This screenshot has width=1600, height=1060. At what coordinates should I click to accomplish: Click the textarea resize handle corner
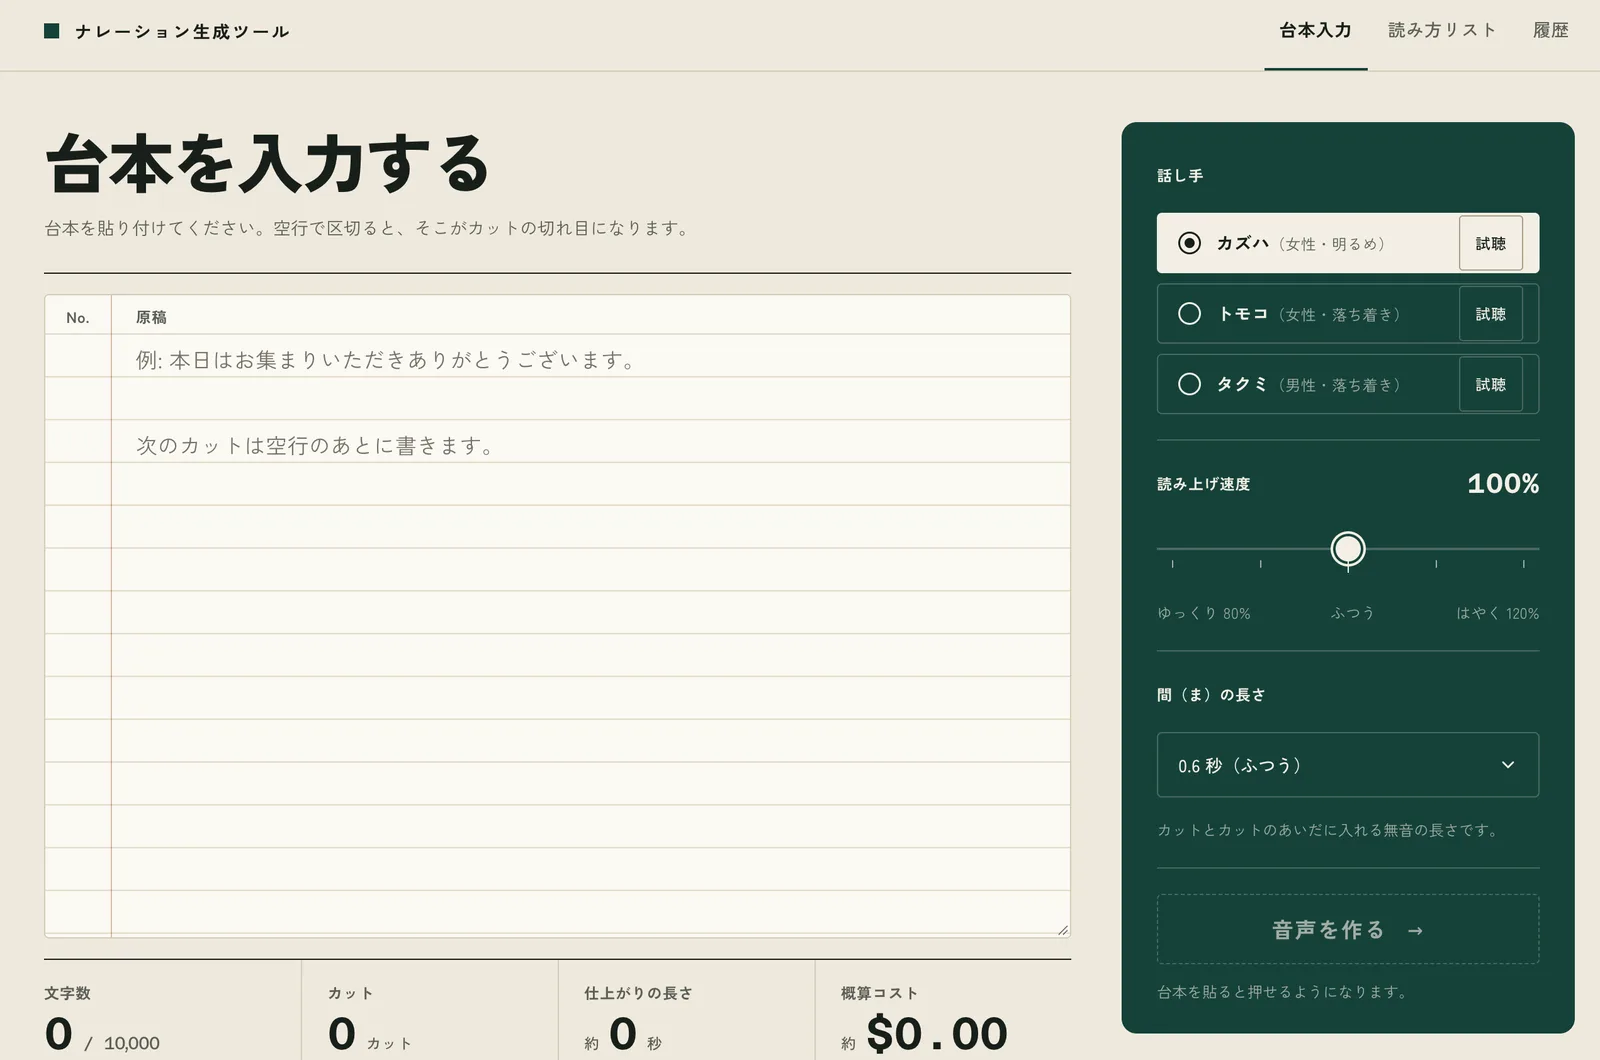coord(1062,929)
